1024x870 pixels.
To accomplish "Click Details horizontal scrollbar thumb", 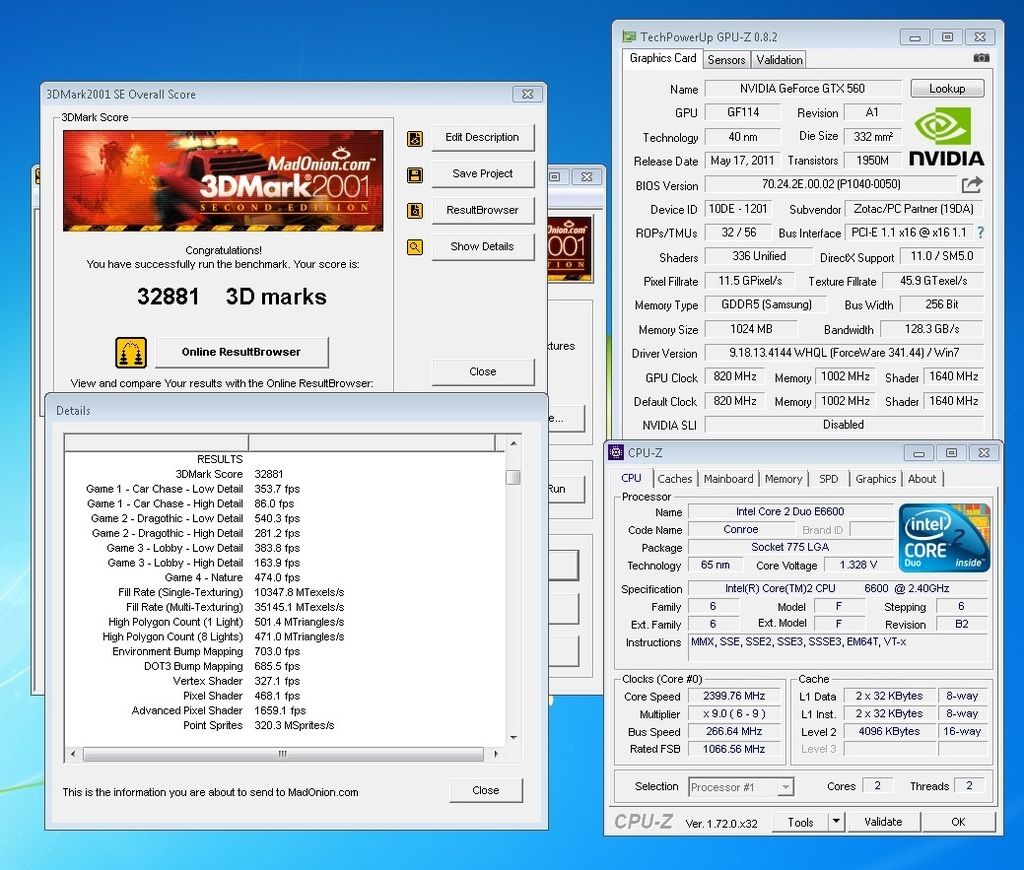I will (283, 754).
